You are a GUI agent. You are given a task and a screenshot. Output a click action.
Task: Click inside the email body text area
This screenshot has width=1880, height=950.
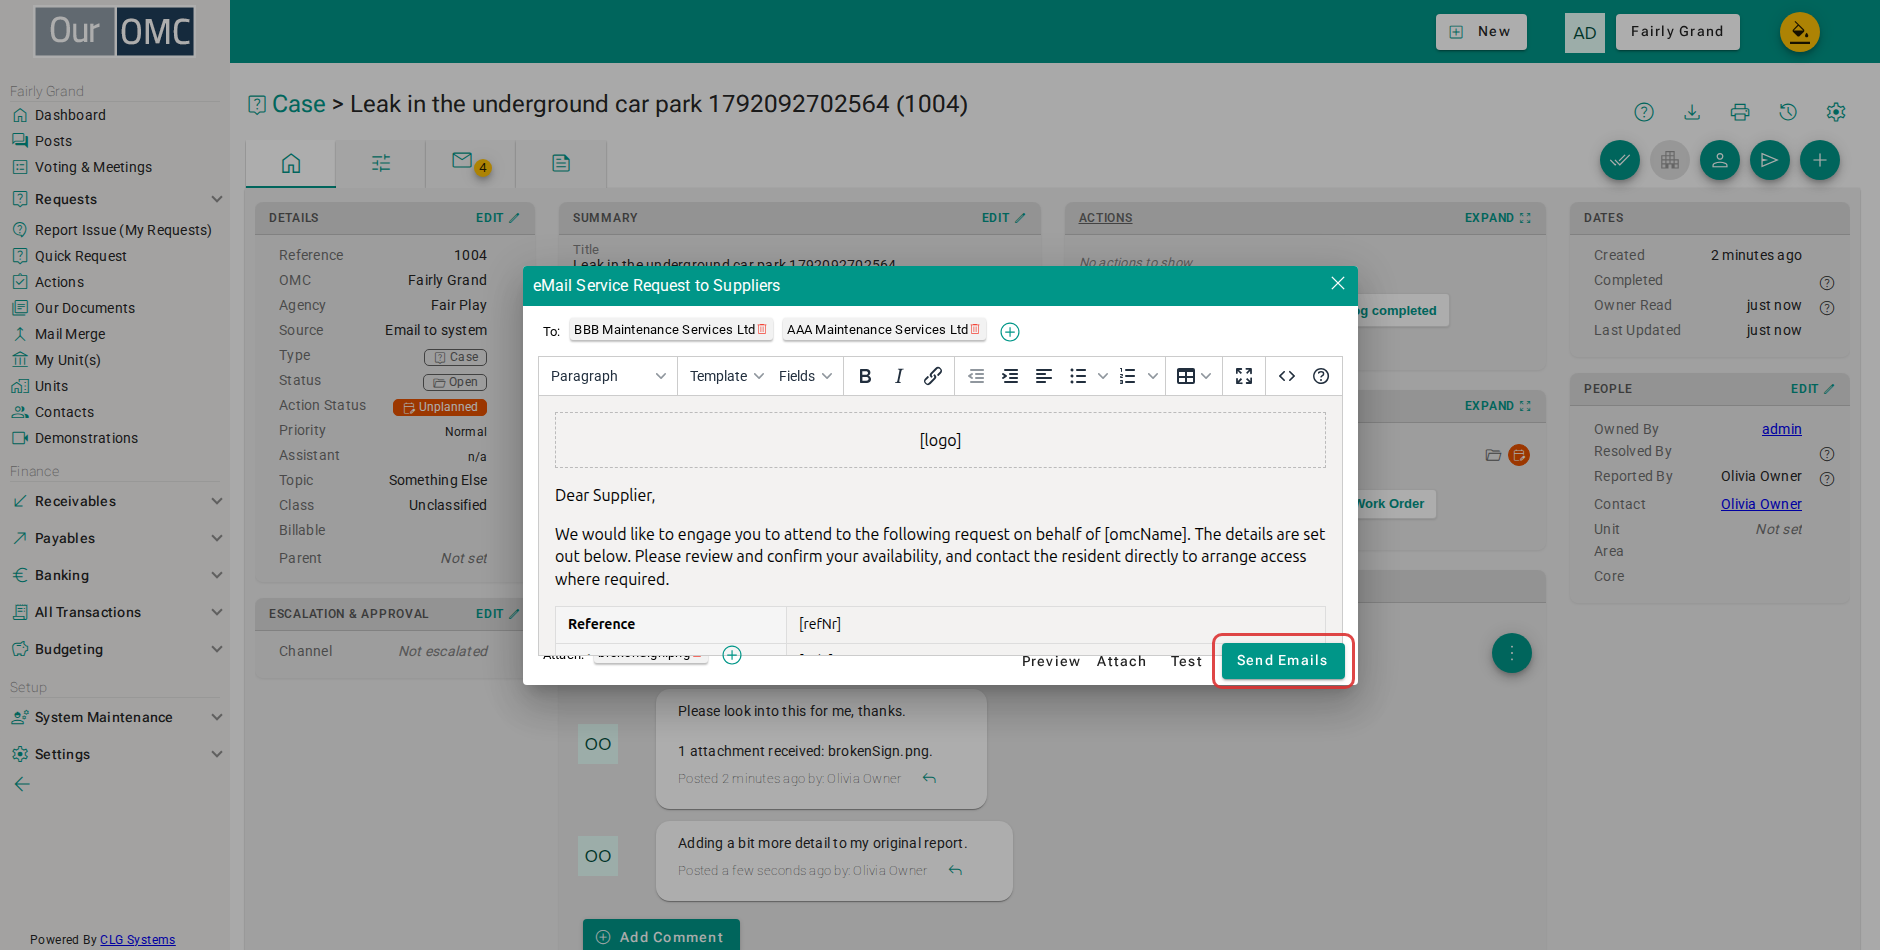[940, 525]
